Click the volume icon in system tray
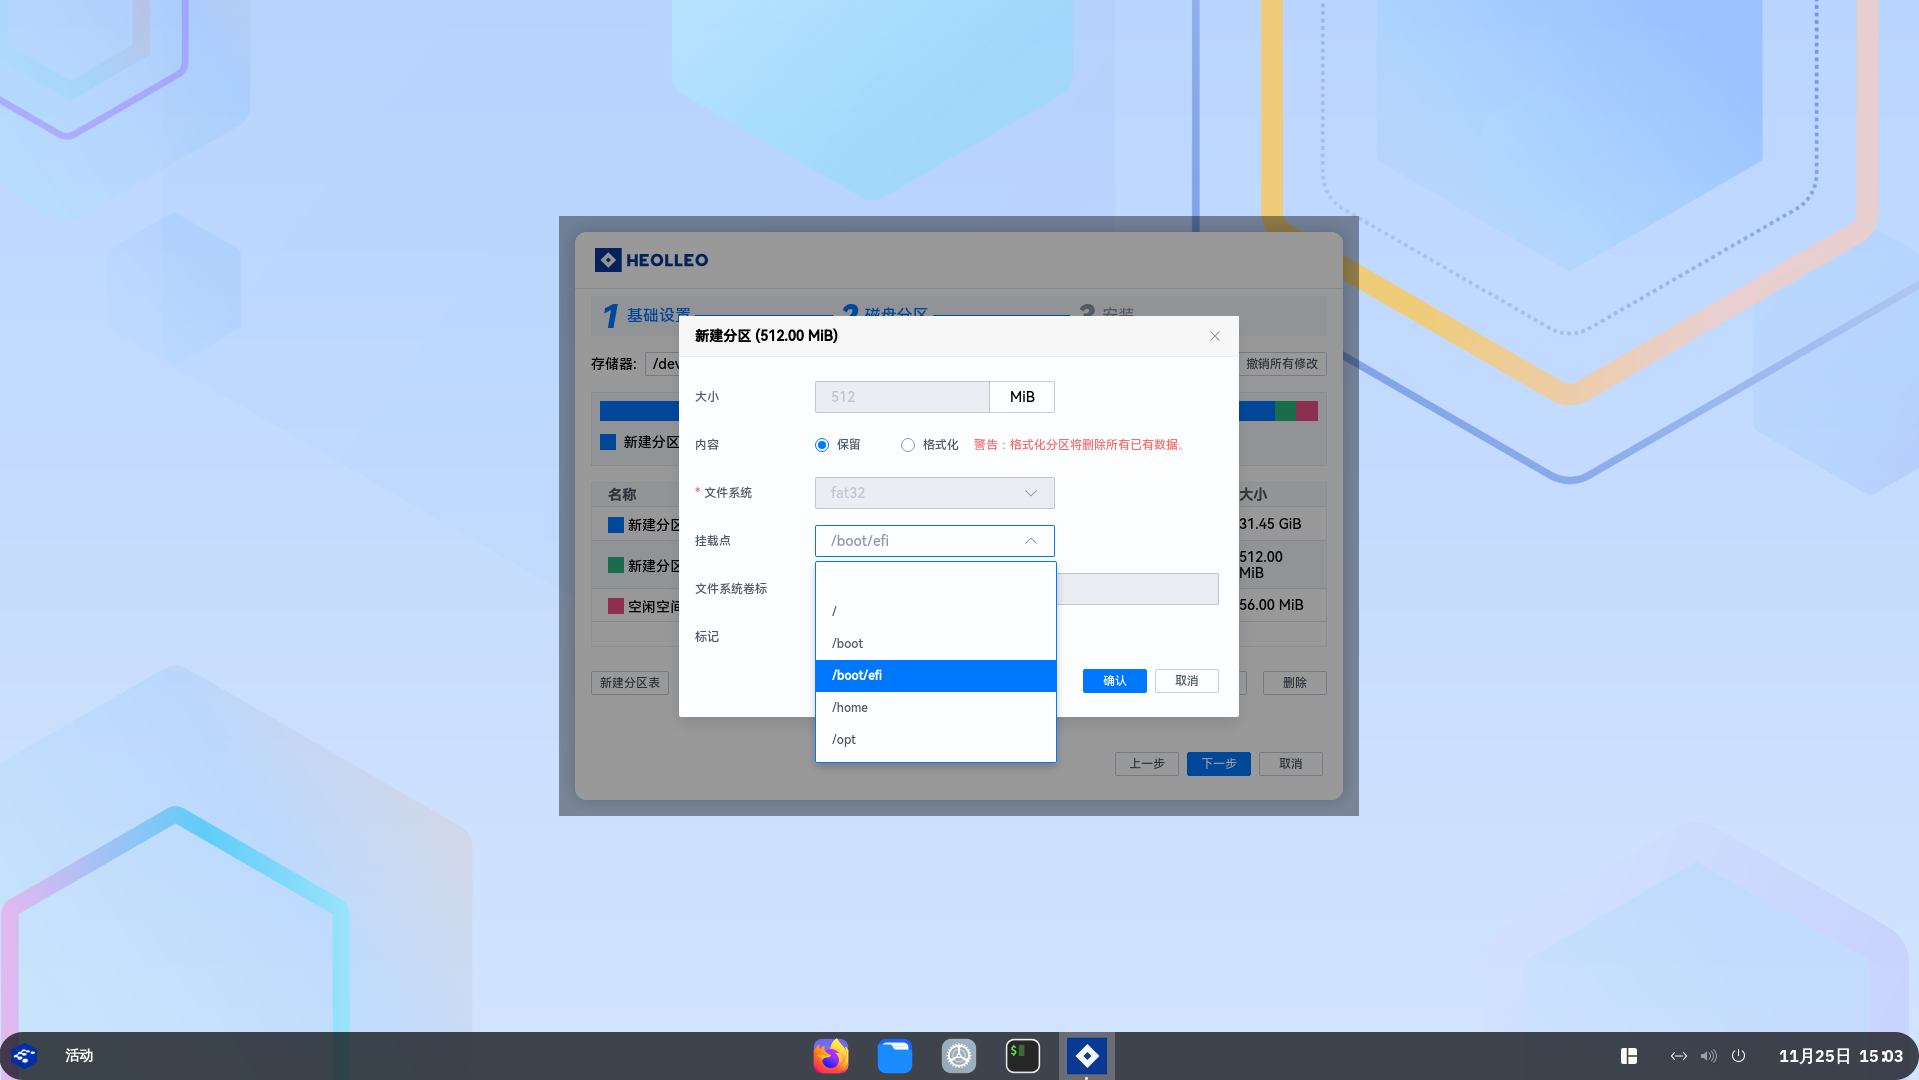Viewport: 1919px width, 1080px height. 1708,1056
